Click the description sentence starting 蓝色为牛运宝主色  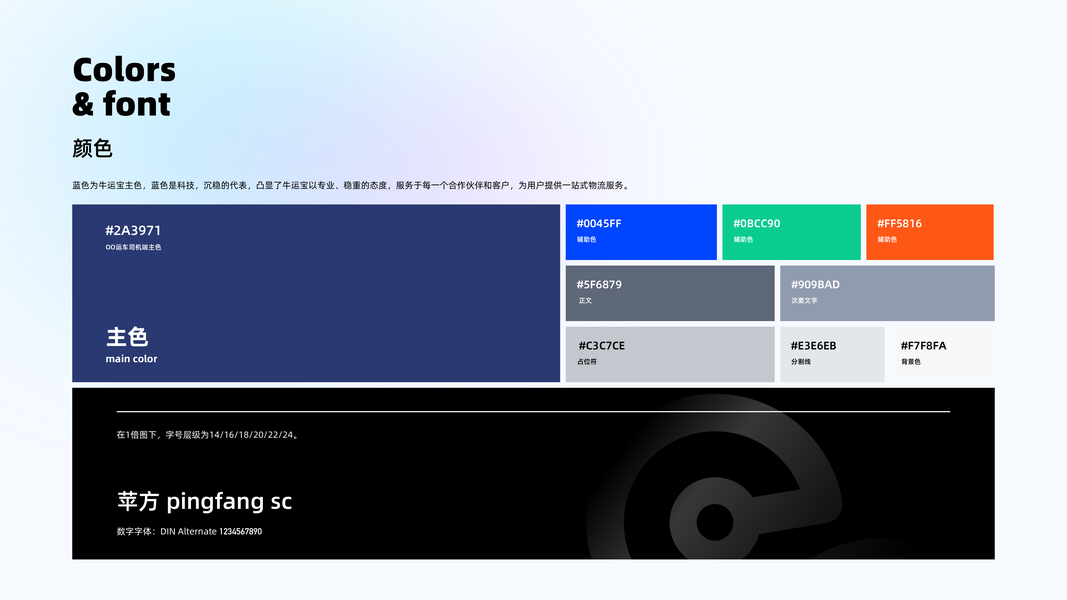pyautogui.click(x=352, y=185)
